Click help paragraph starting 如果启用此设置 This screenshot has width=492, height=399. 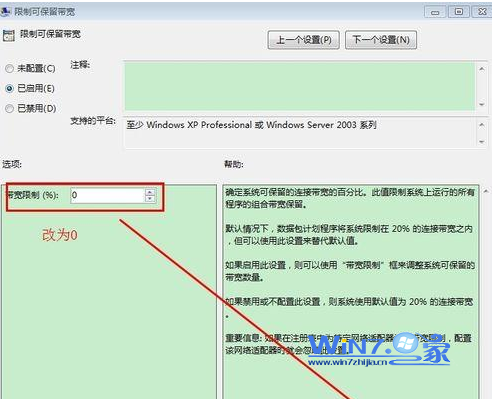(x=350, y=271)
